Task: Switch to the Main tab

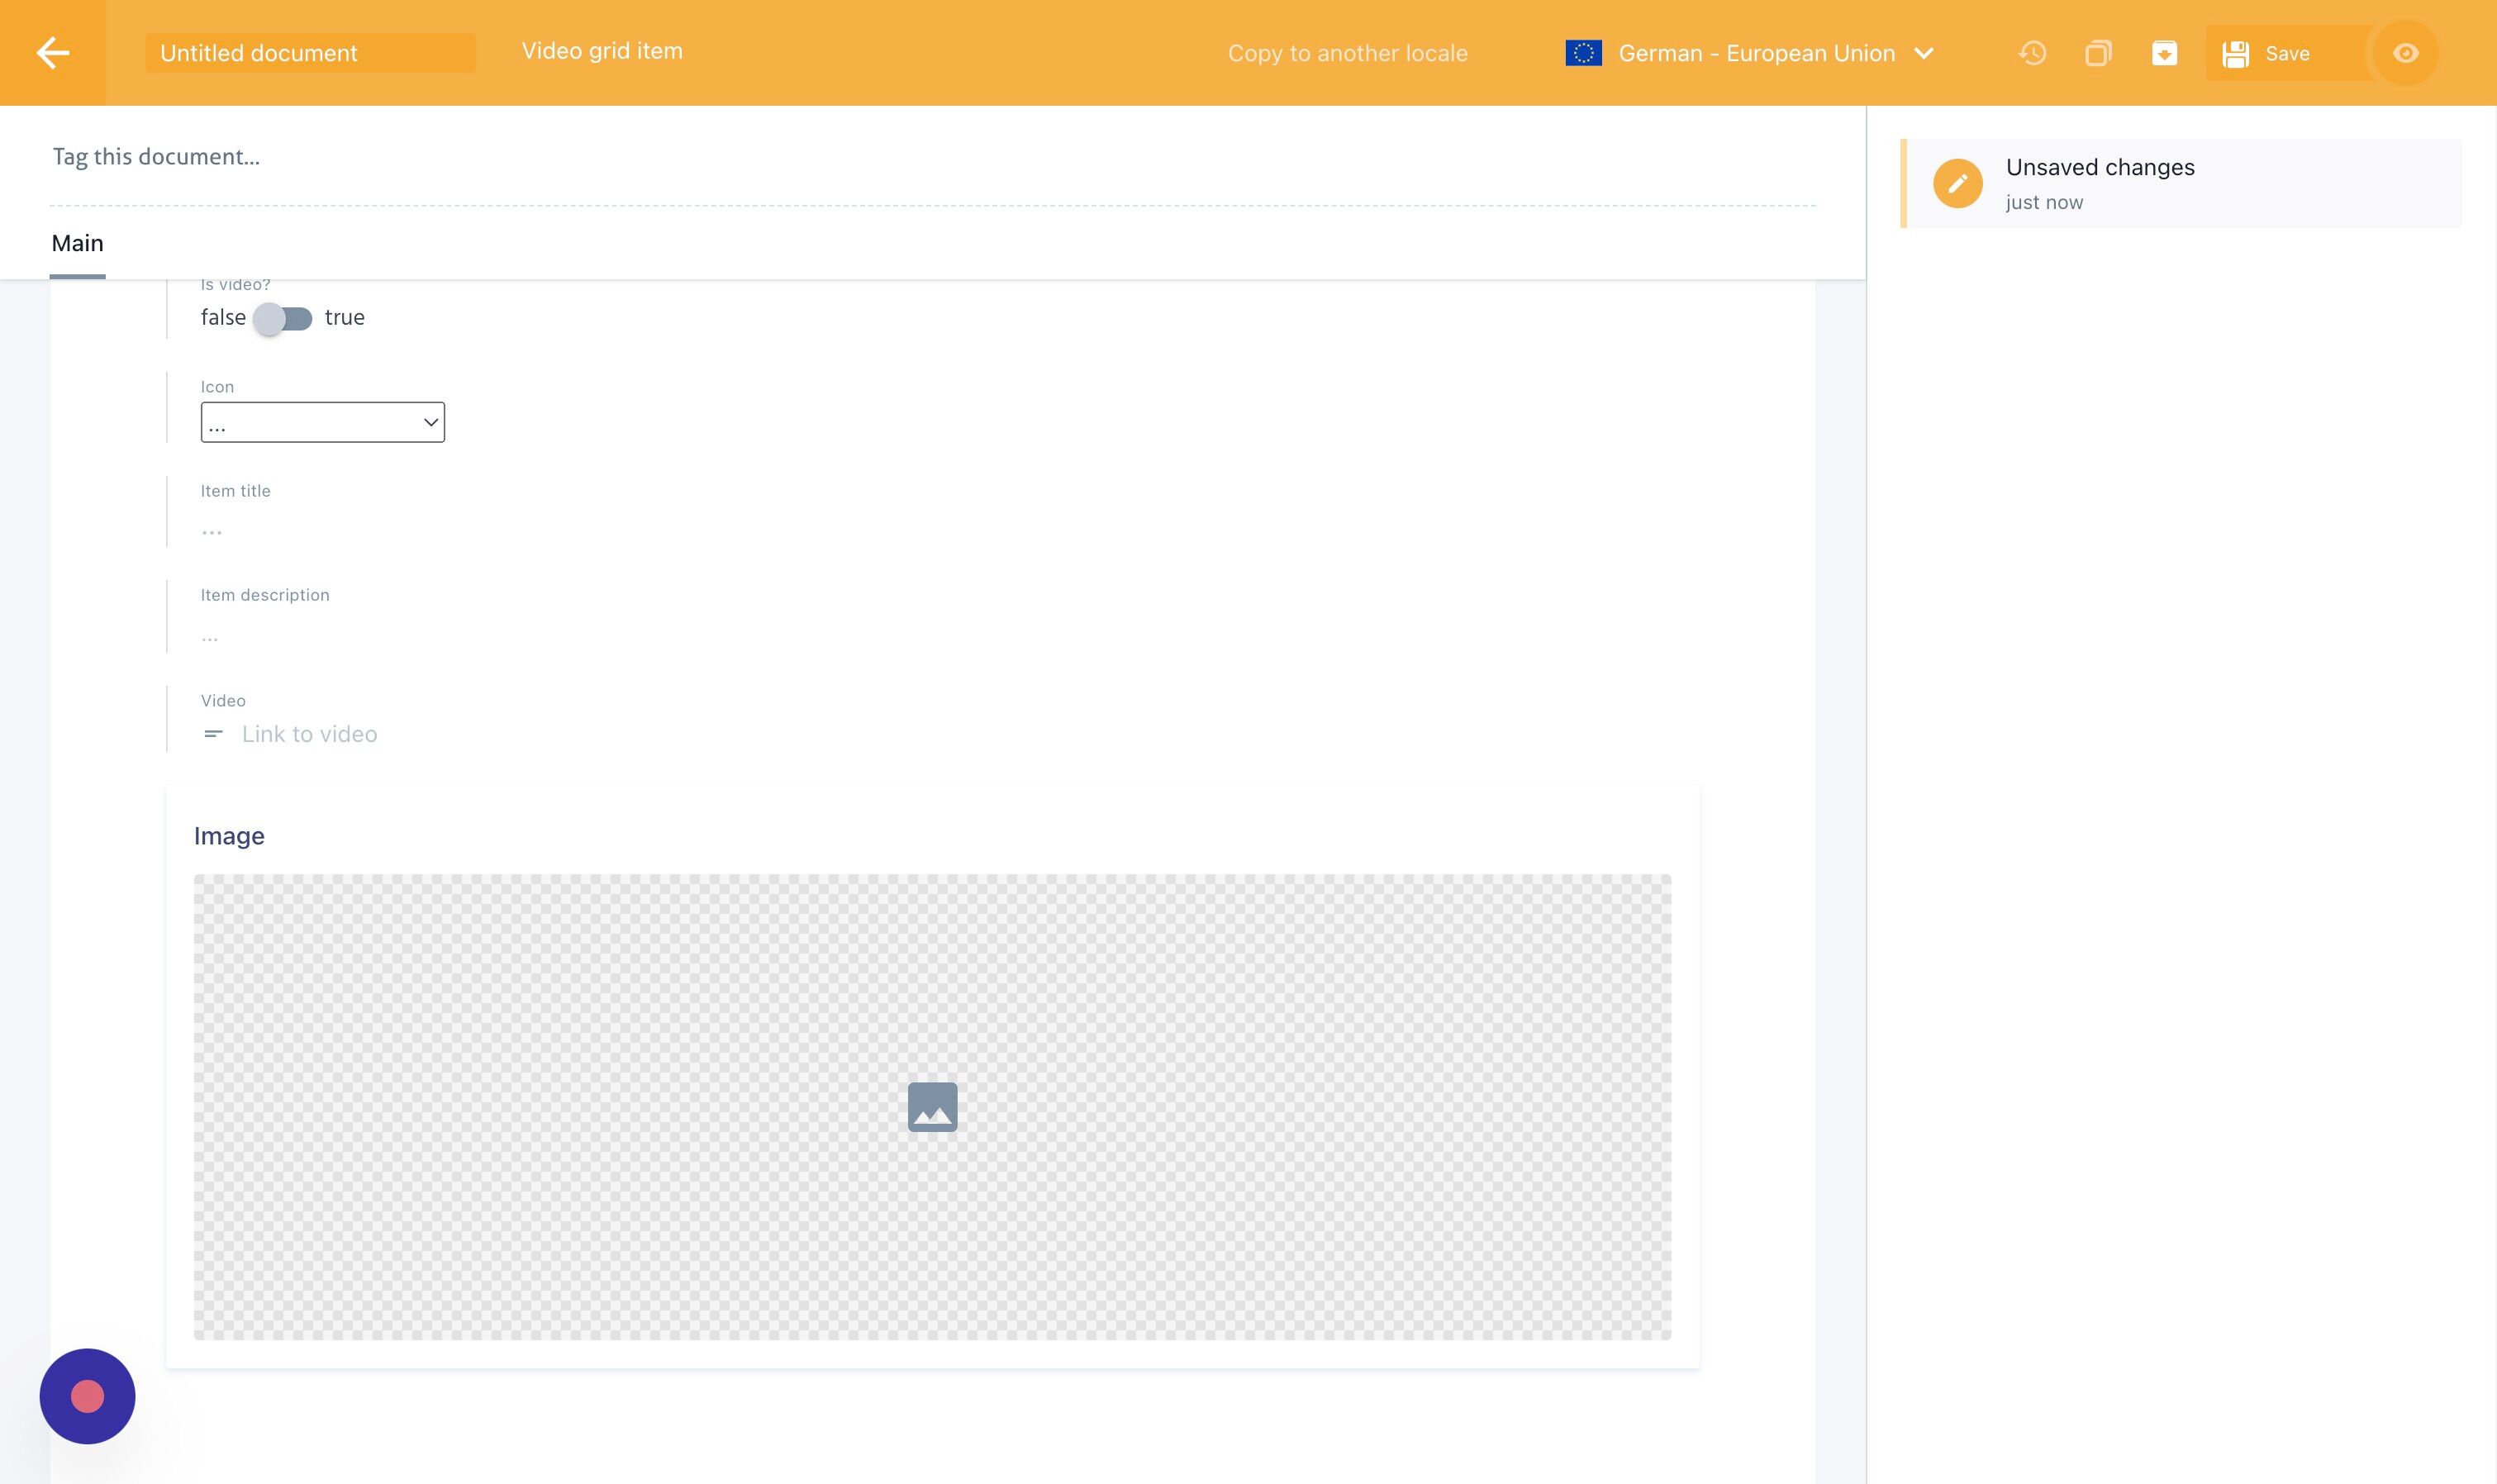Action: [x=78, y=244]
